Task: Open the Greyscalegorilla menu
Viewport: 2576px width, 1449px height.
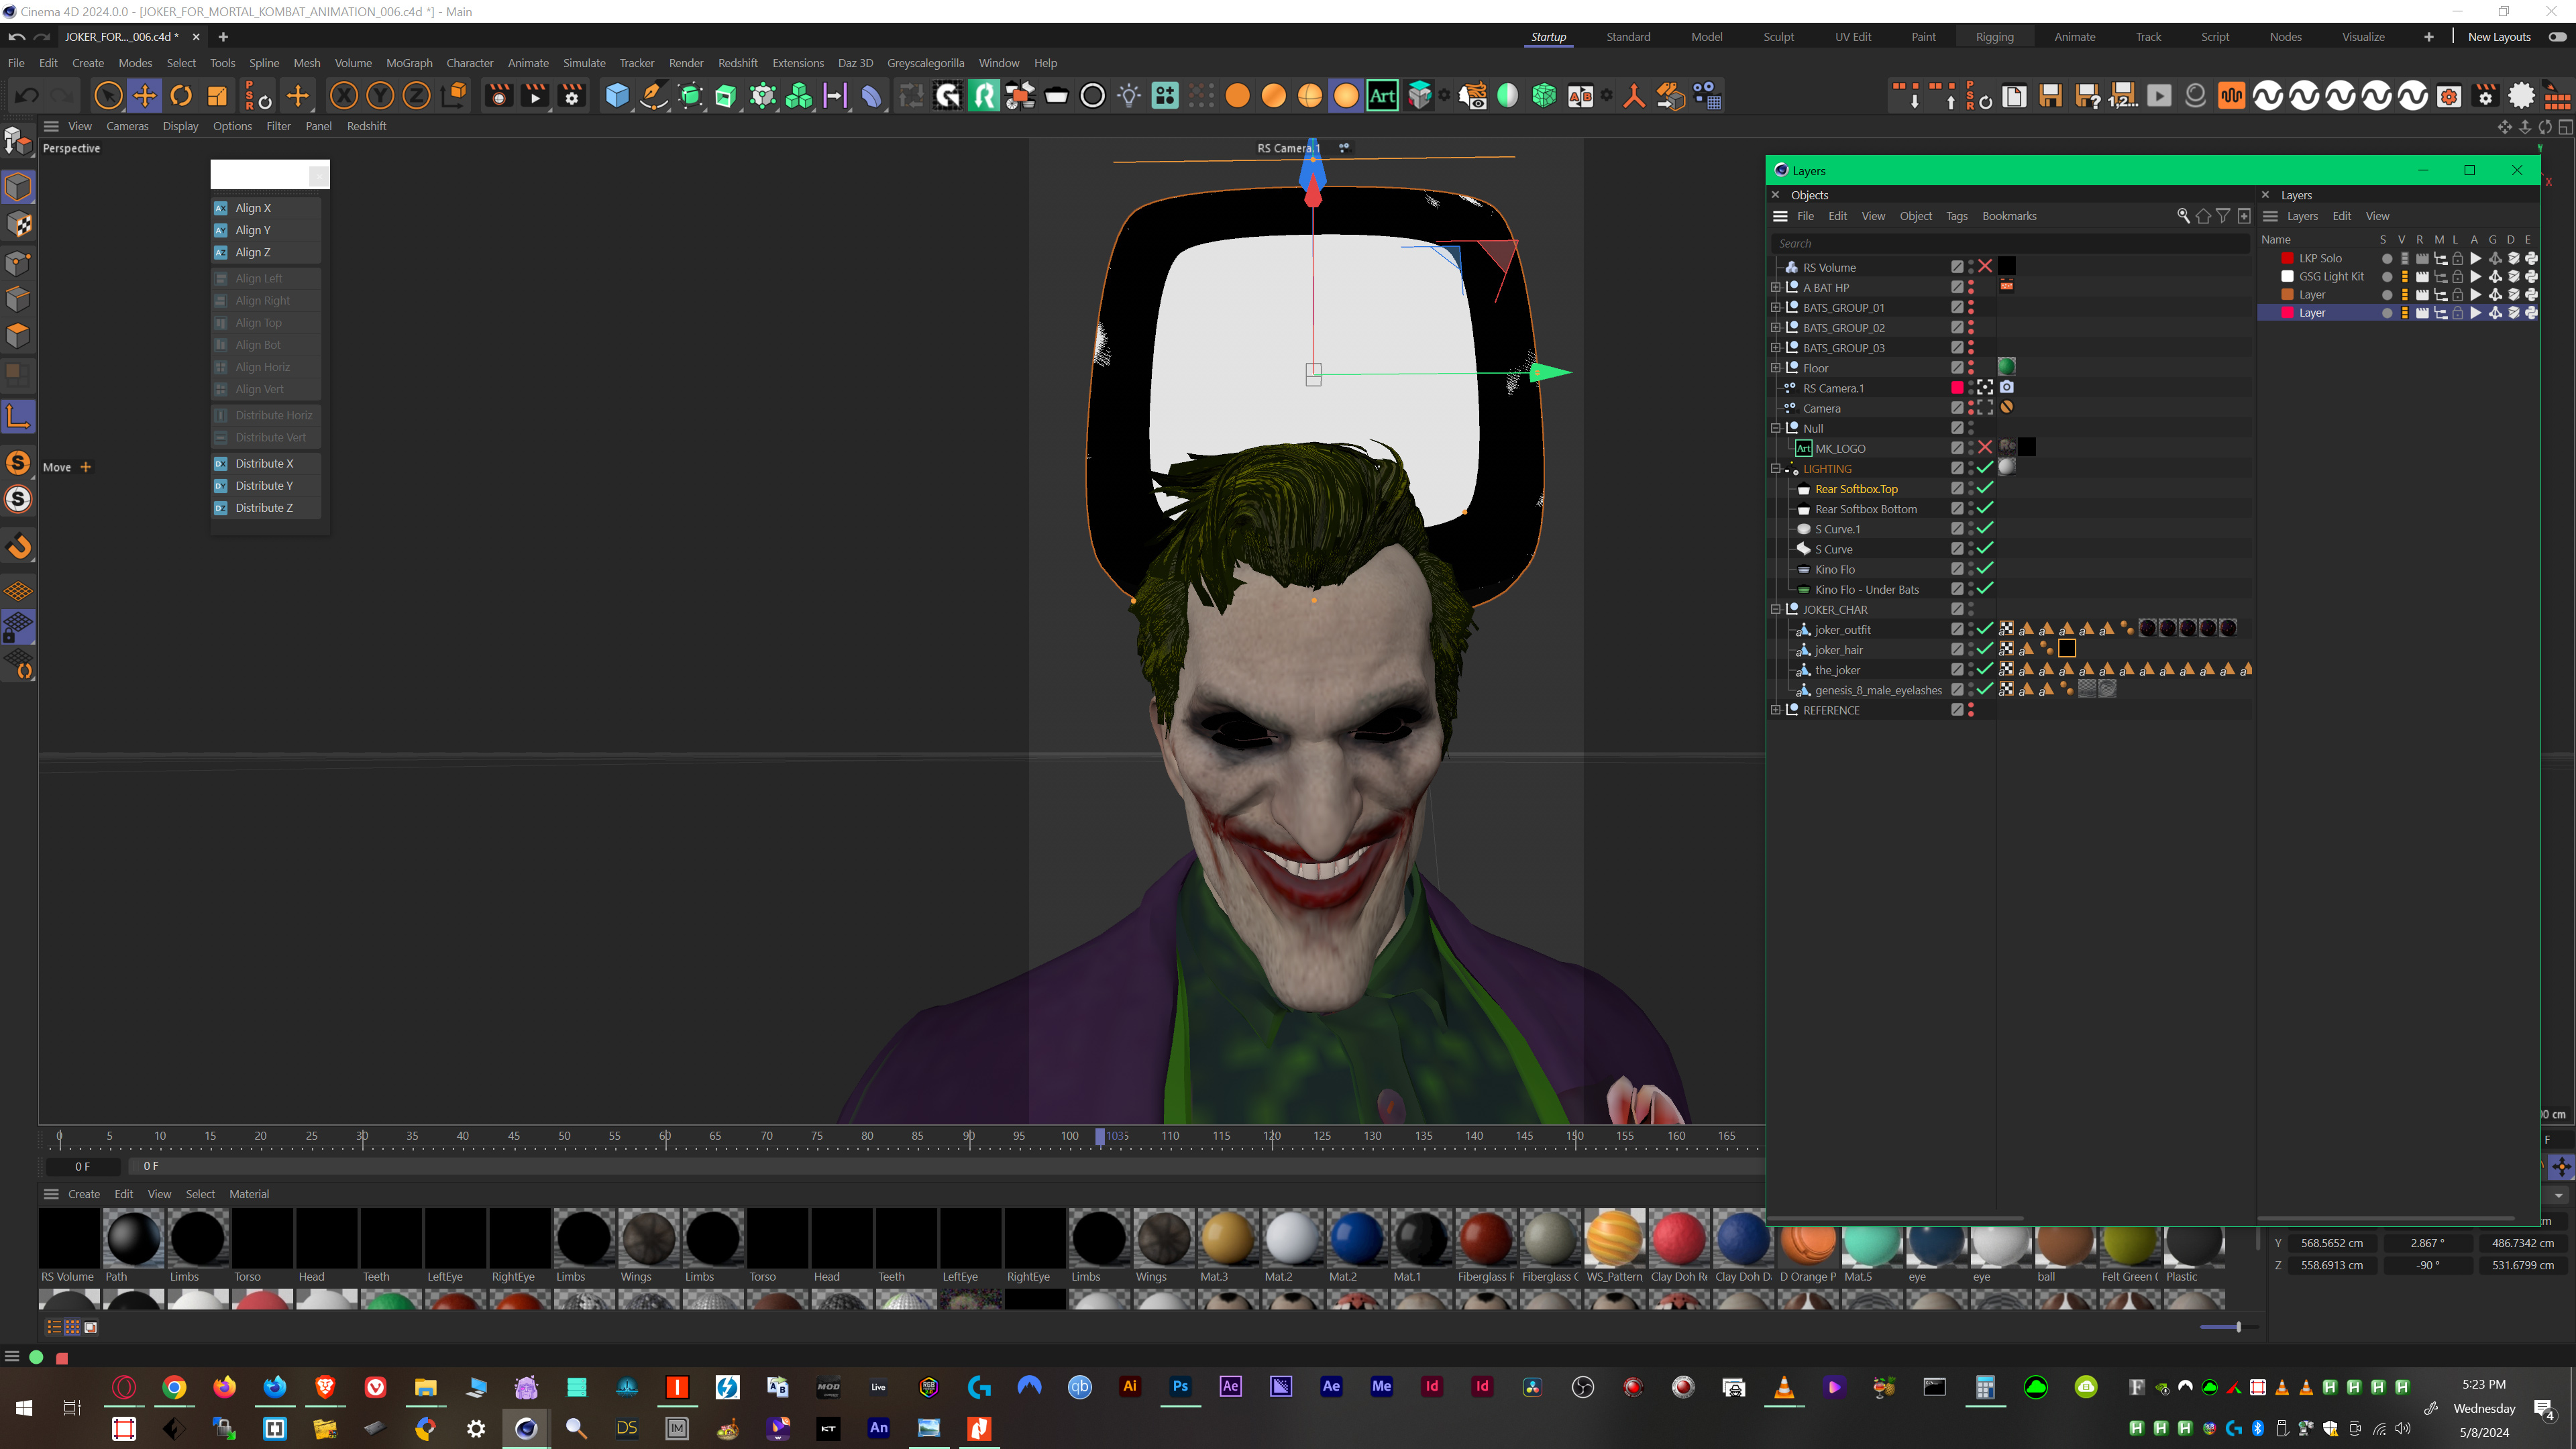Action: 925,63
